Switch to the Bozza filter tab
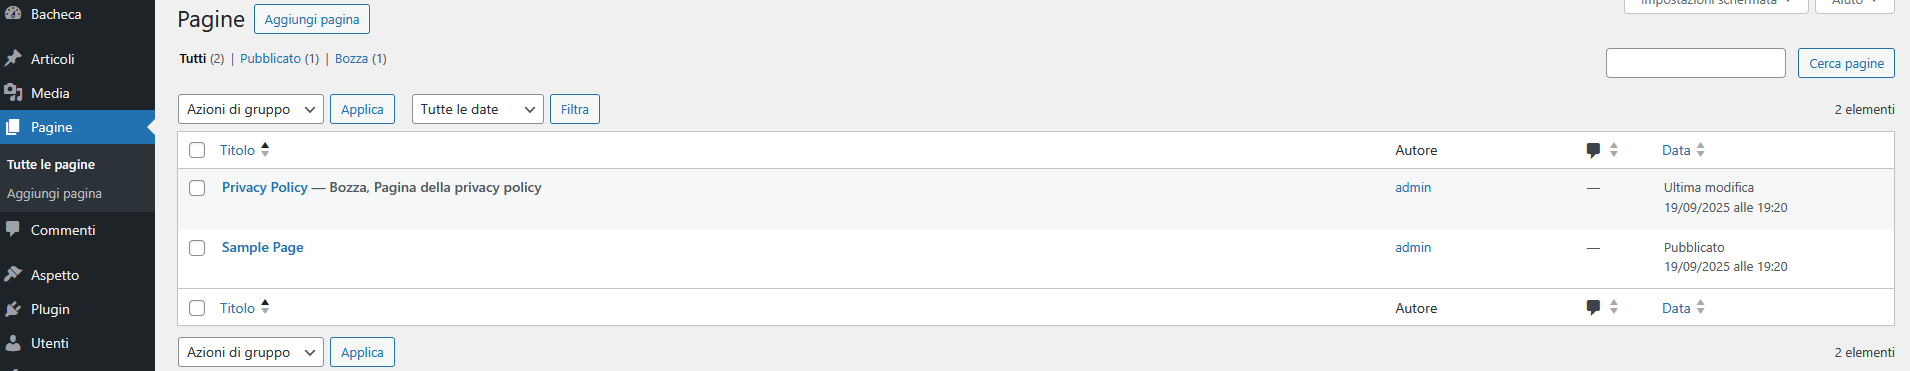Image resolution: width=1910 pixels, height=371 pixels. pyautogui.click(x=351, y=59)
